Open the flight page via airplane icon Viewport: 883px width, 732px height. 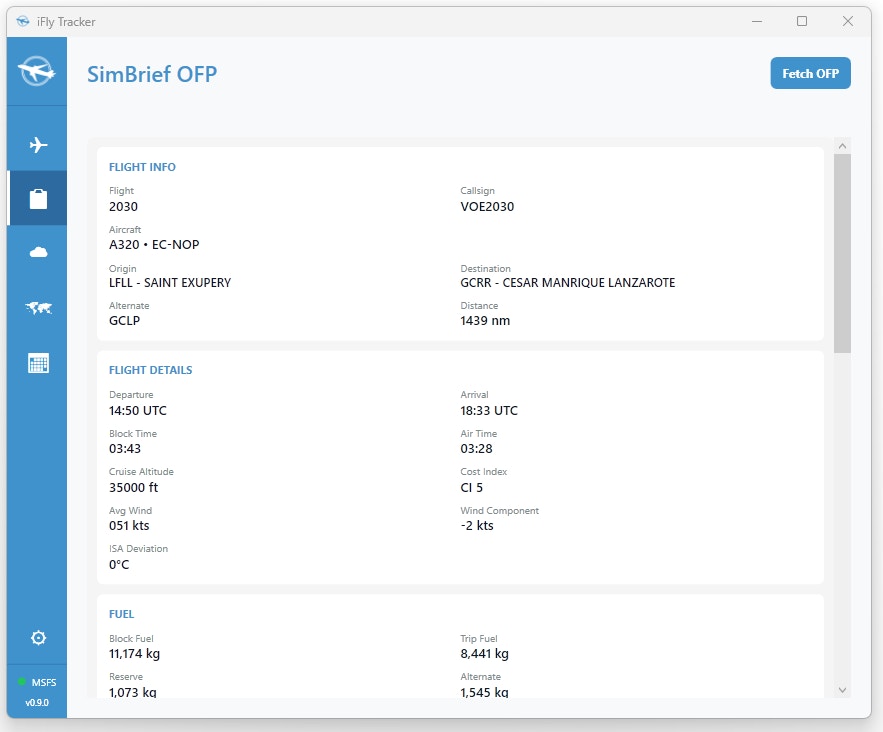pyautogui.click(x=38, y=146)
